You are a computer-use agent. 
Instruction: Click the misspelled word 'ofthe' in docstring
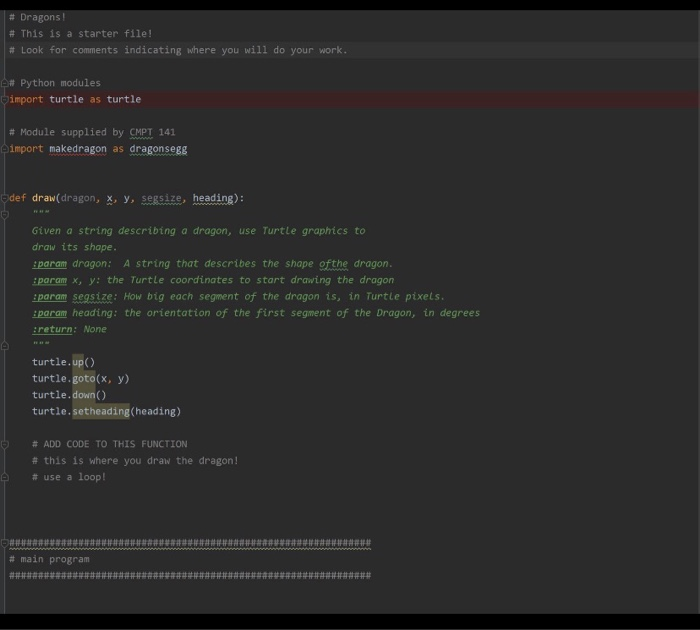click(333, 264)
